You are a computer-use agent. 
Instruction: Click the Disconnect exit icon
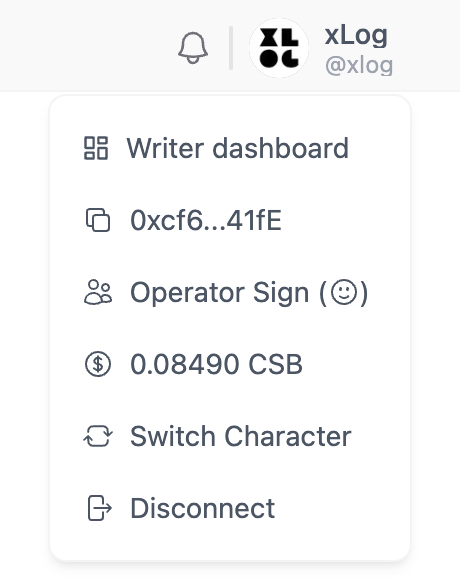coord(99,508)
